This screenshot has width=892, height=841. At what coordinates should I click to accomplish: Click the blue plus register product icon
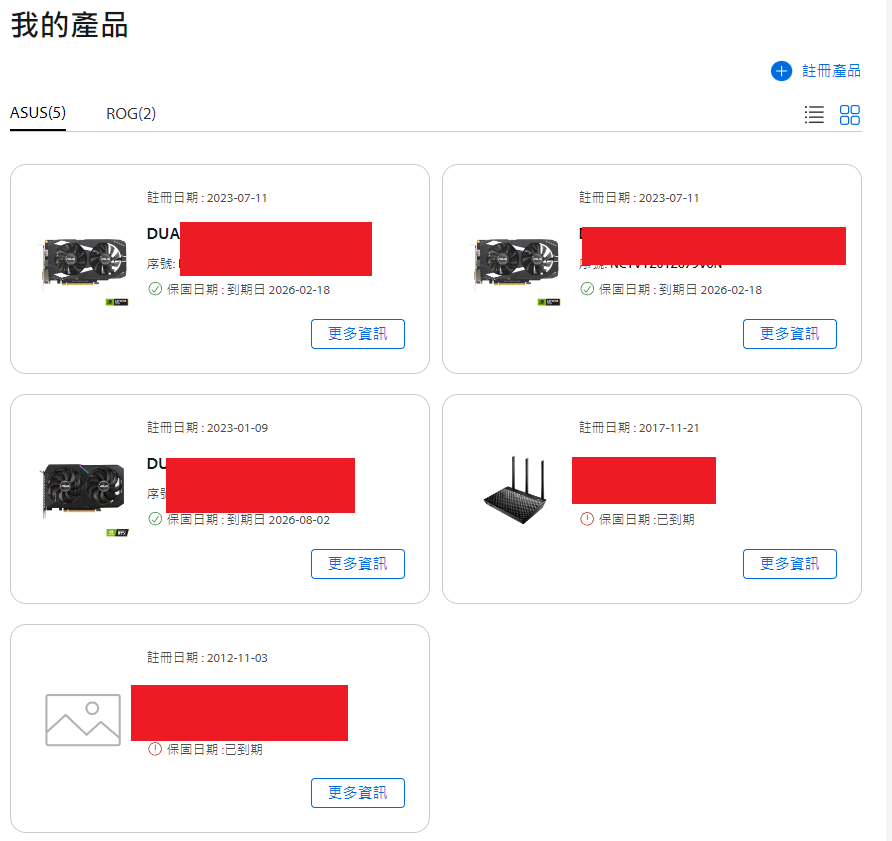[781, 71]
